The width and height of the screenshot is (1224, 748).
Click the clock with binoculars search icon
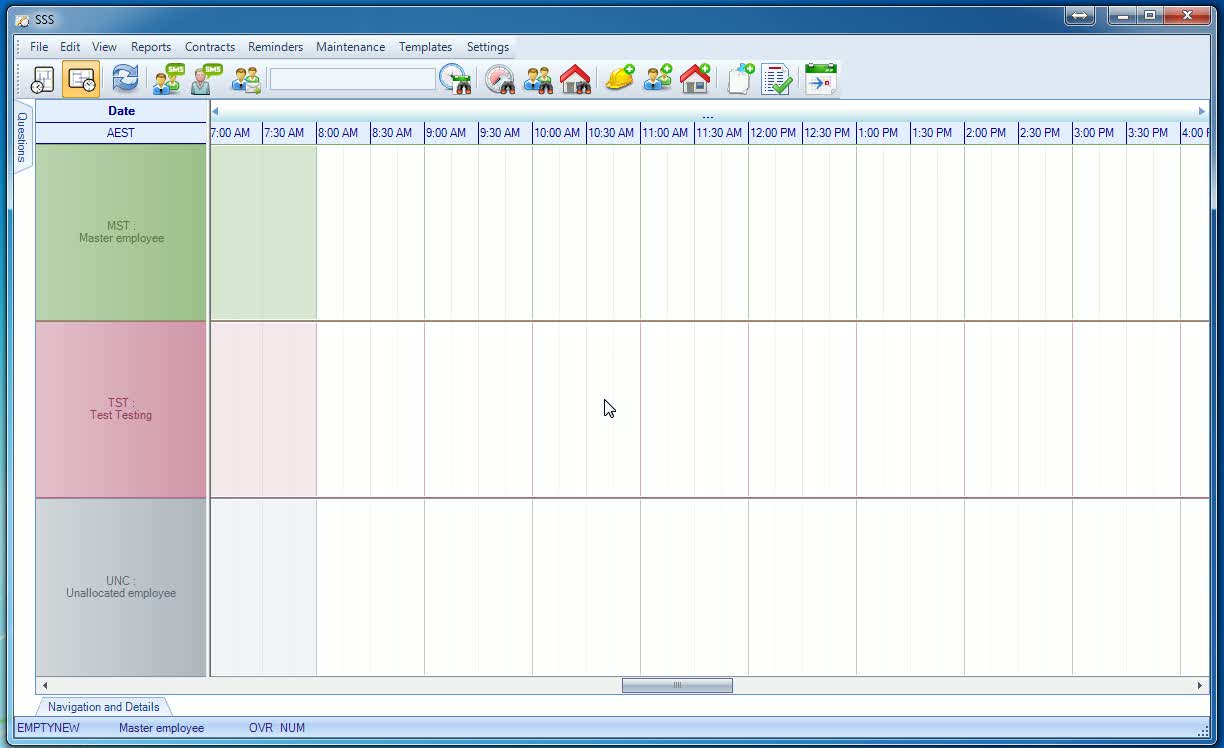455,79
